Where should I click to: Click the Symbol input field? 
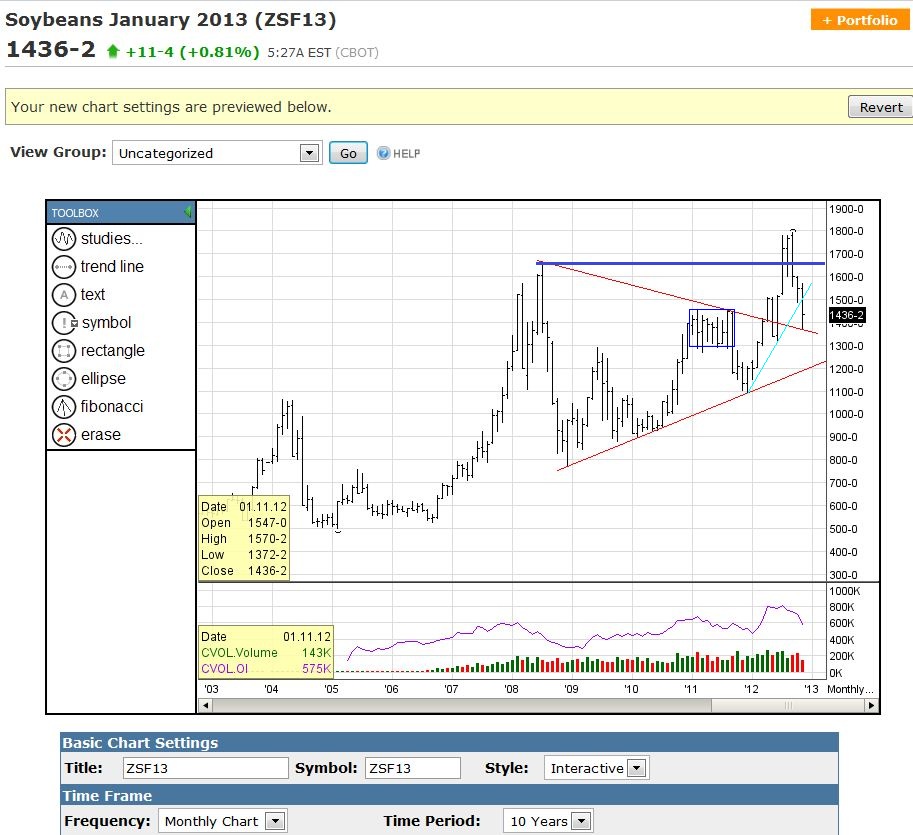click(413, 768)
